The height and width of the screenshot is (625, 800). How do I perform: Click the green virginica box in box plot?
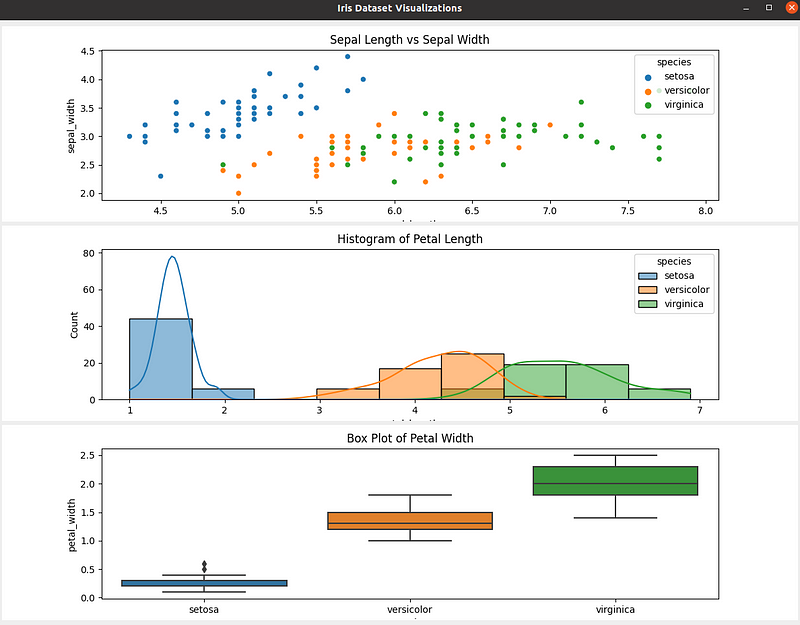615,481
